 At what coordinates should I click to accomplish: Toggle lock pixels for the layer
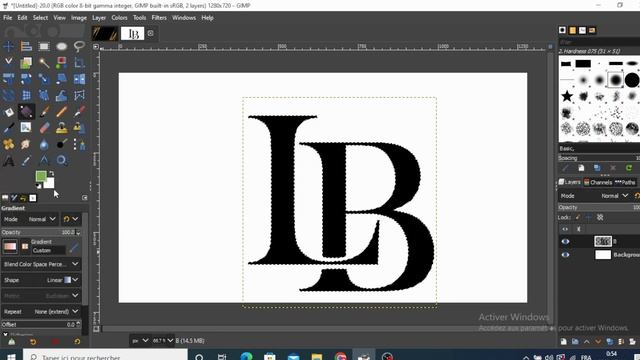tap(578, 218)
